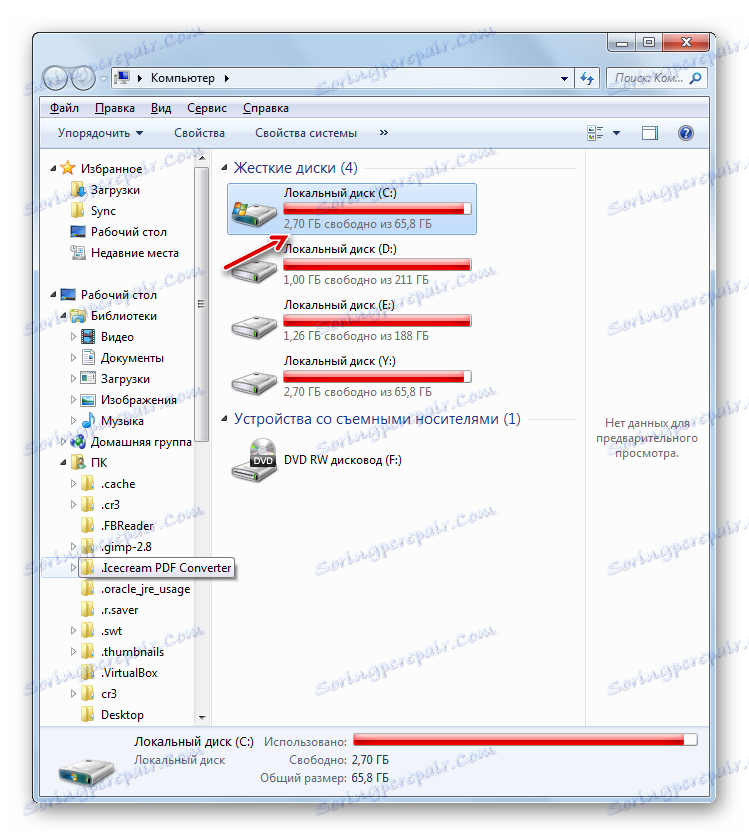
Task: Select the .Icecream PDF Converter folder
Action: 166,568
